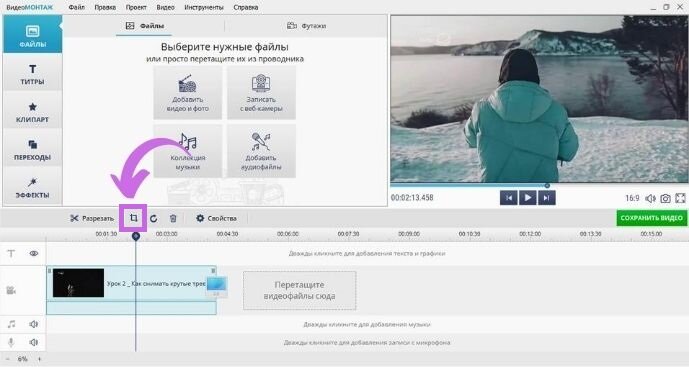689x367 pixels.
Task: Click the rotate clip icon
Action: (153, 218)
